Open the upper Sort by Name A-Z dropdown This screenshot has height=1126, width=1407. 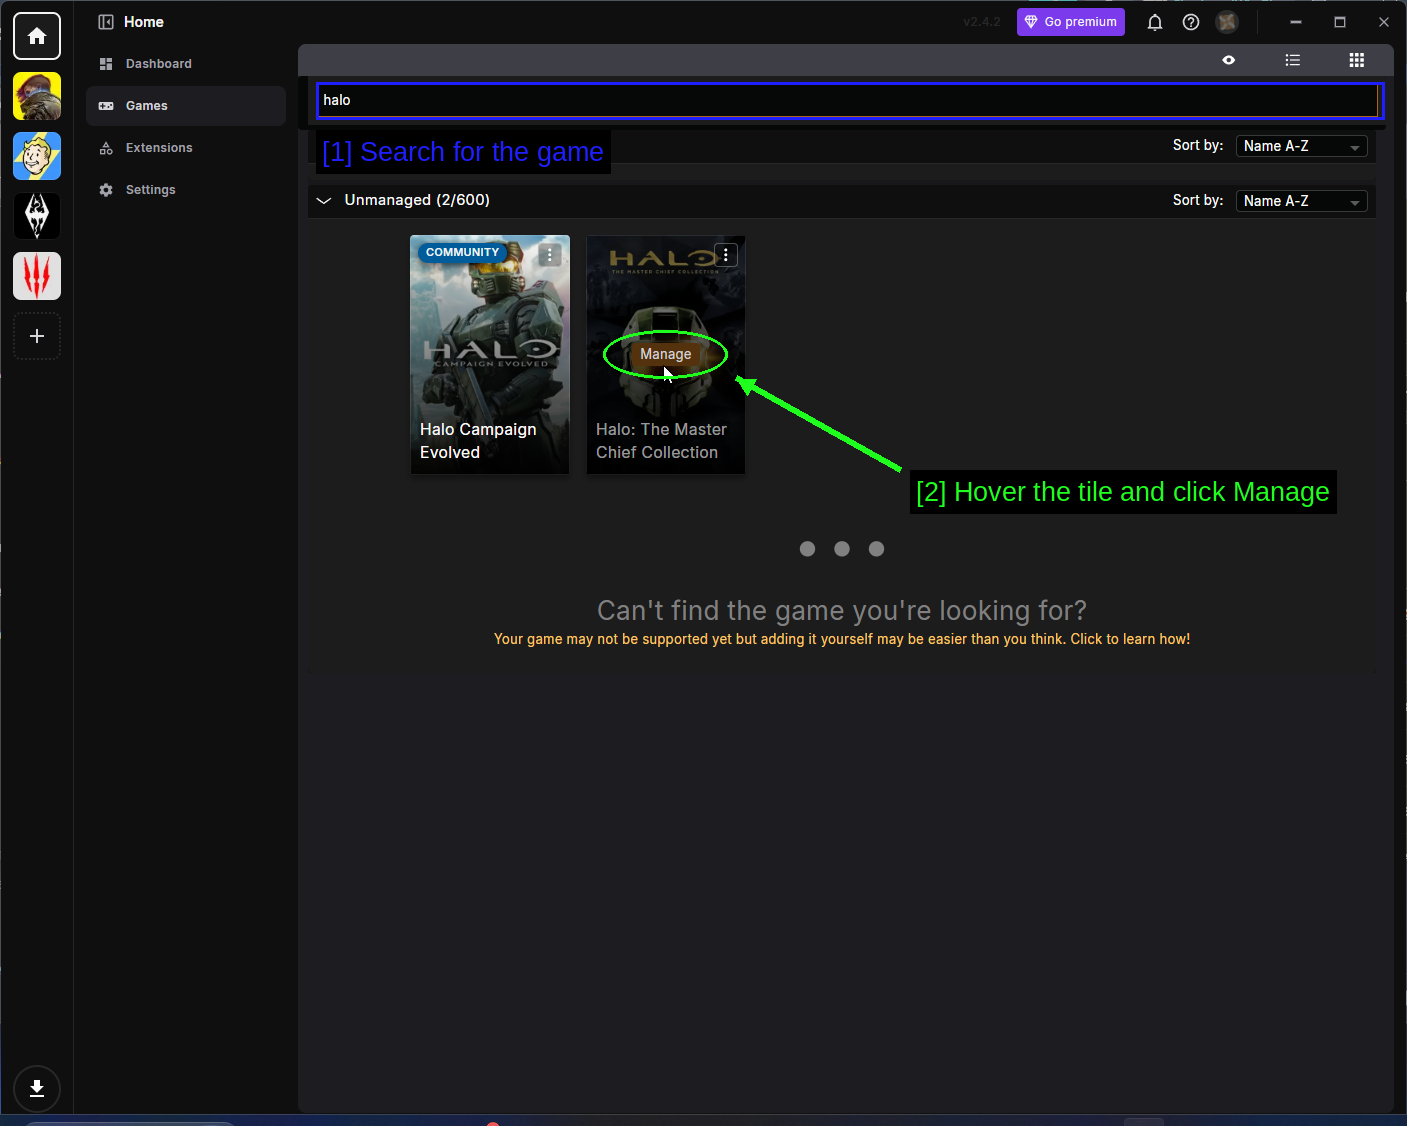pos(1302,146)
